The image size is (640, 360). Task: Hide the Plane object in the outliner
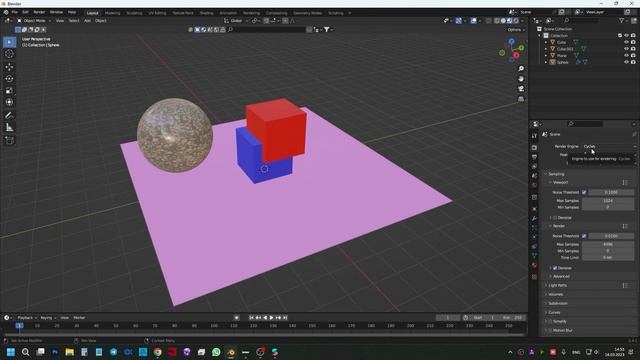click(627, 56)
